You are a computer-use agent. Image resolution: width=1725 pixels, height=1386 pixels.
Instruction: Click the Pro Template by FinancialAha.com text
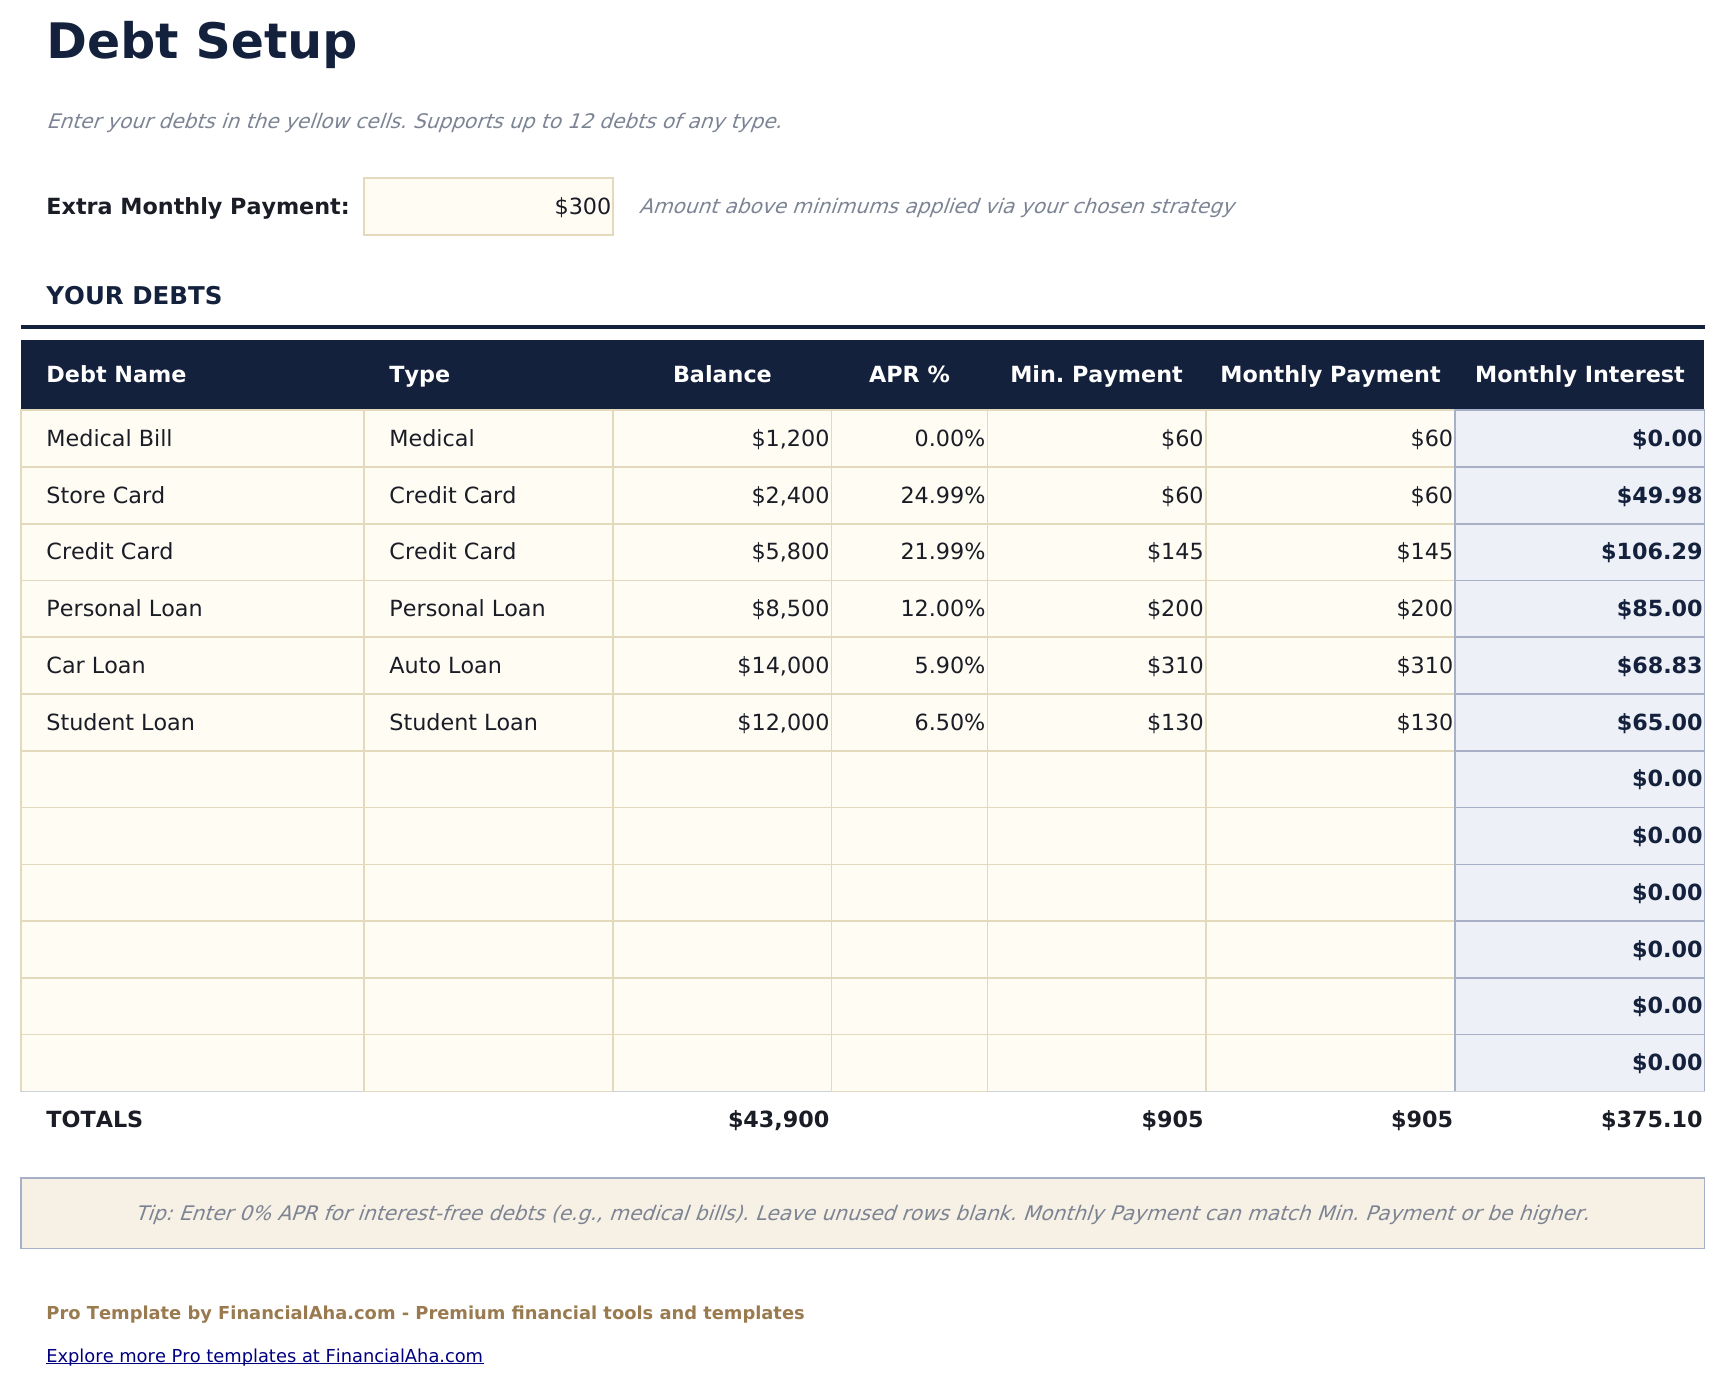[x=425, y=1312]
